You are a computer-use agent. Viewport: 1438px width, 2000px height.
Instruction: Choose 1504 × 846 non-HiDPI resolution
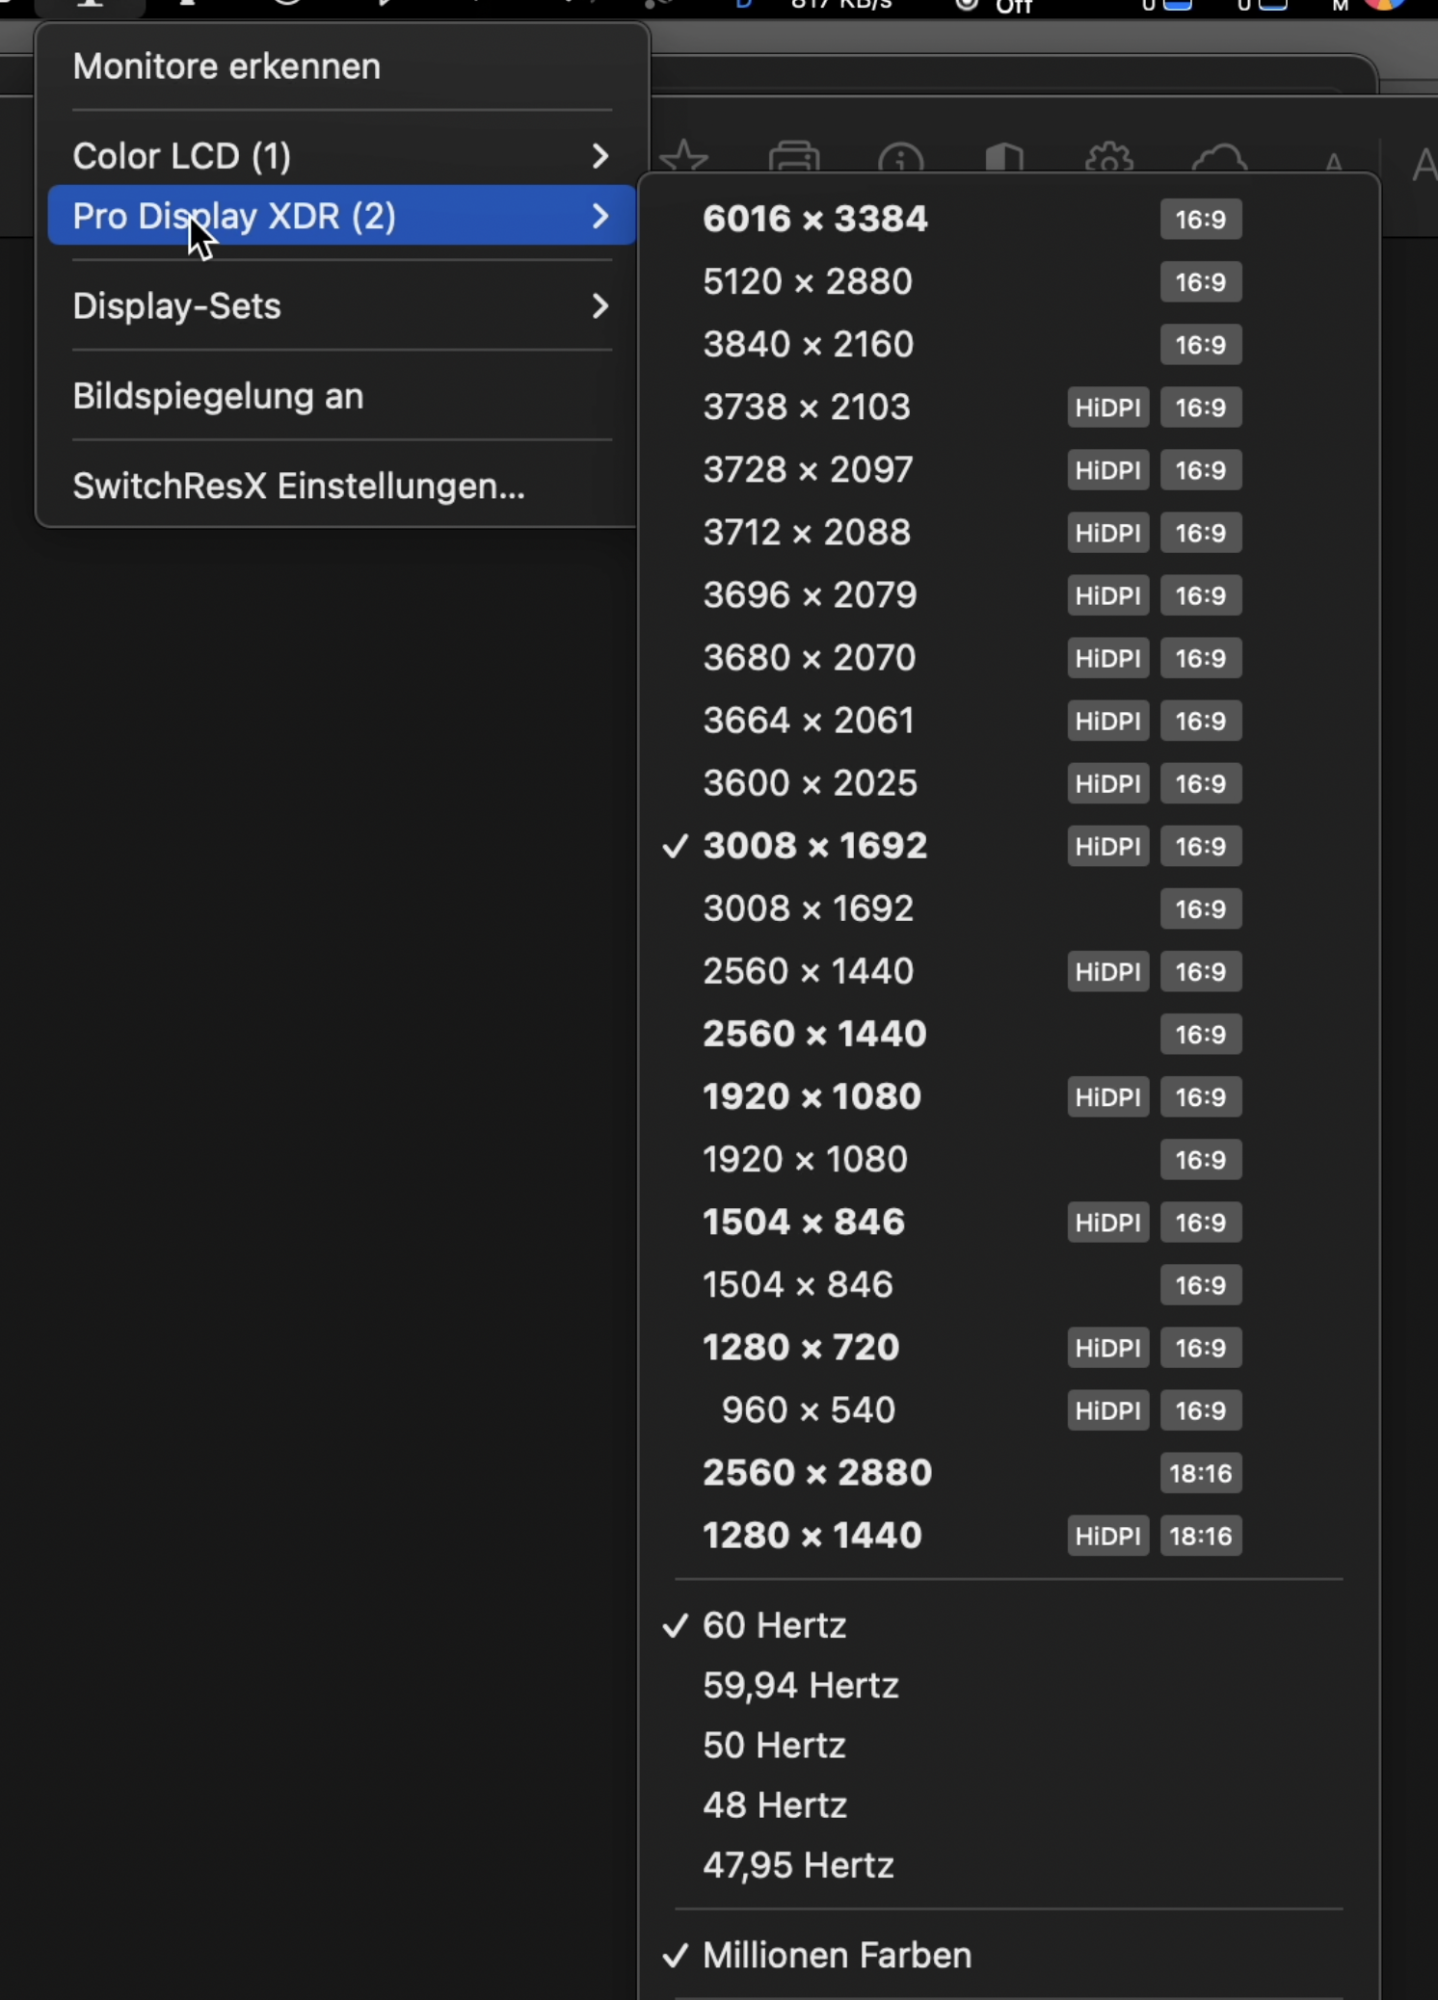1008,1285
